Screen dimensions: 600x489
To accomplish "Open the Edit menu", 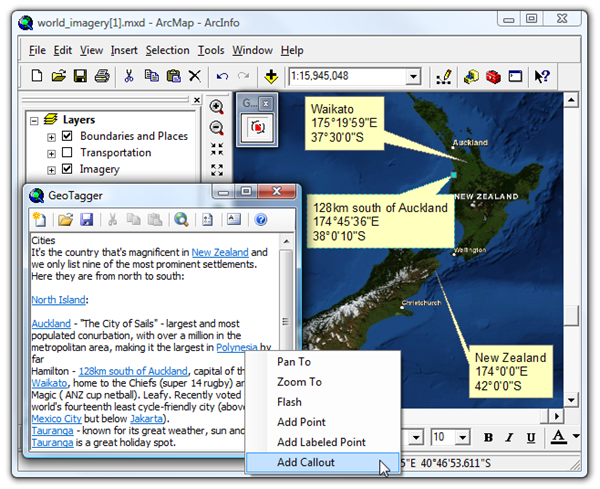I will click(62, 50).
